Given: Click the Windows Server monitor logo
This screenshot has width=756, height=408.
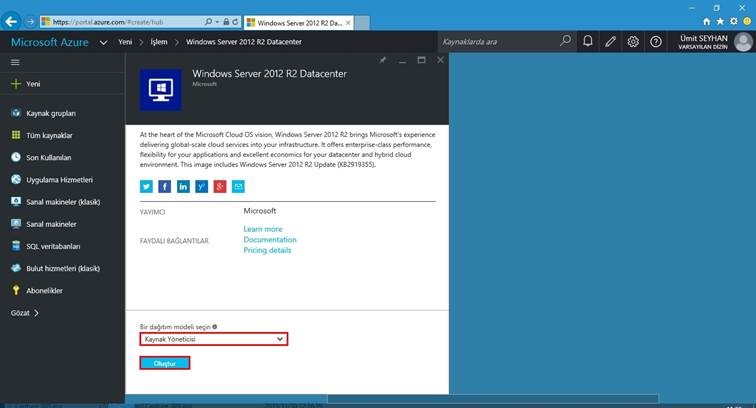Looking at the screenshot, I should [161, 90].
